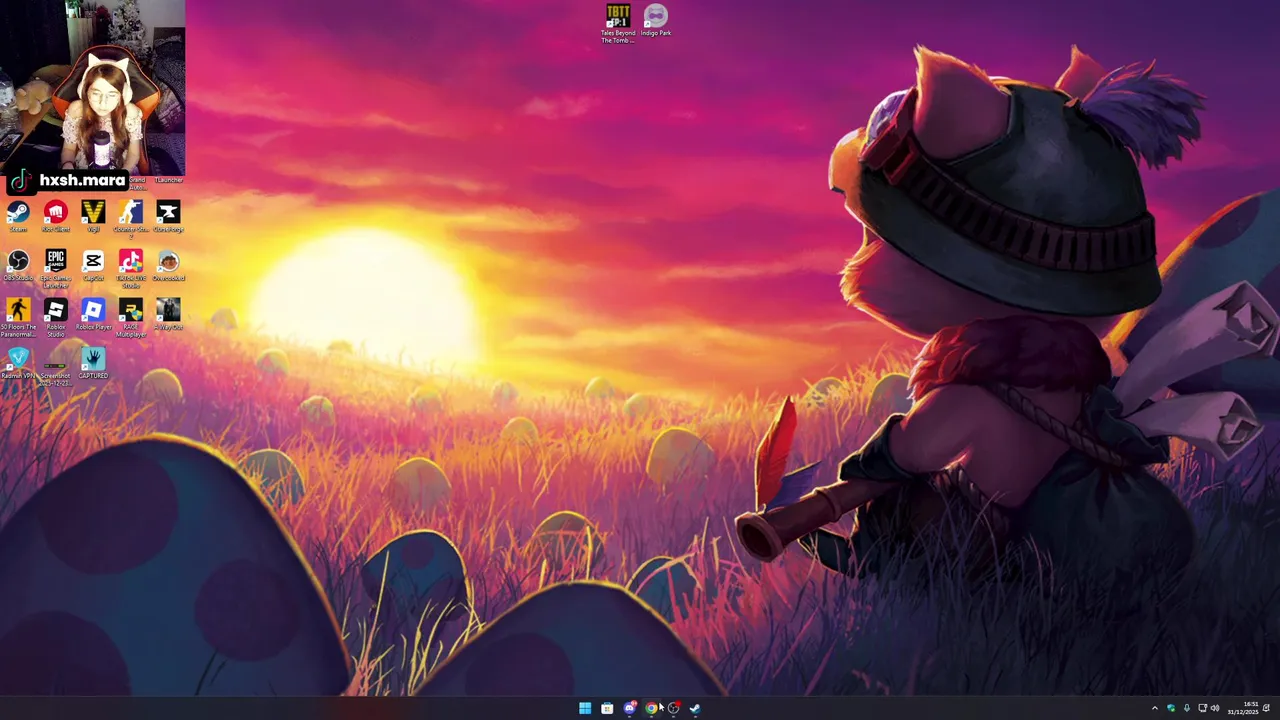Select the Steam desktop shortcut
Image resolution: width=1280 pixels, height=720 pixels.
click(x=18, y=216)
